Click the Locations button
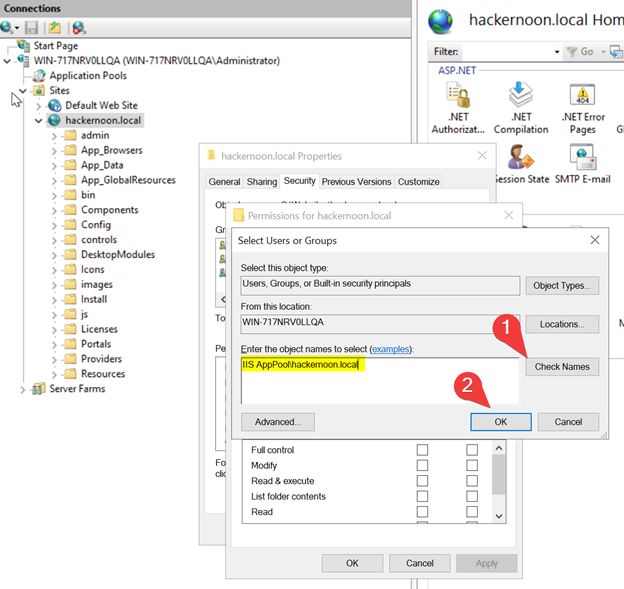 (x=562, y=324)
